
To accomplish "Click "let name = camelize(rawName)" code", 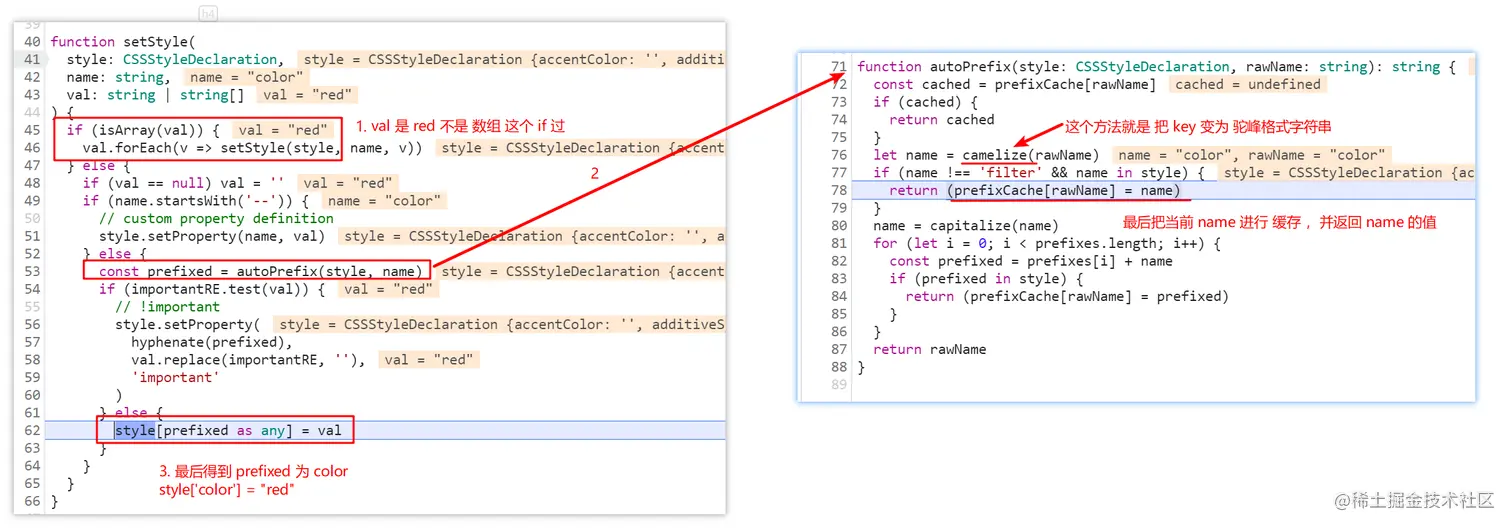I will tap(986, 155).
